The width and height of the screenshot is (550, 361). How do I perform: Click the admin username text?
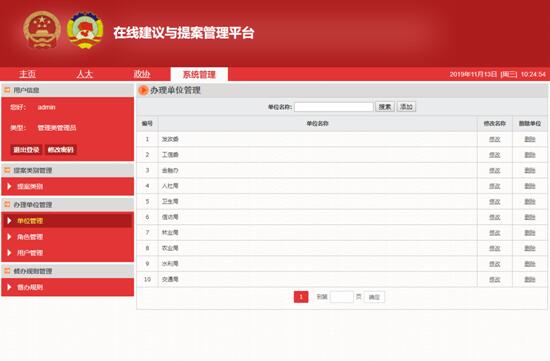(47, 107)
